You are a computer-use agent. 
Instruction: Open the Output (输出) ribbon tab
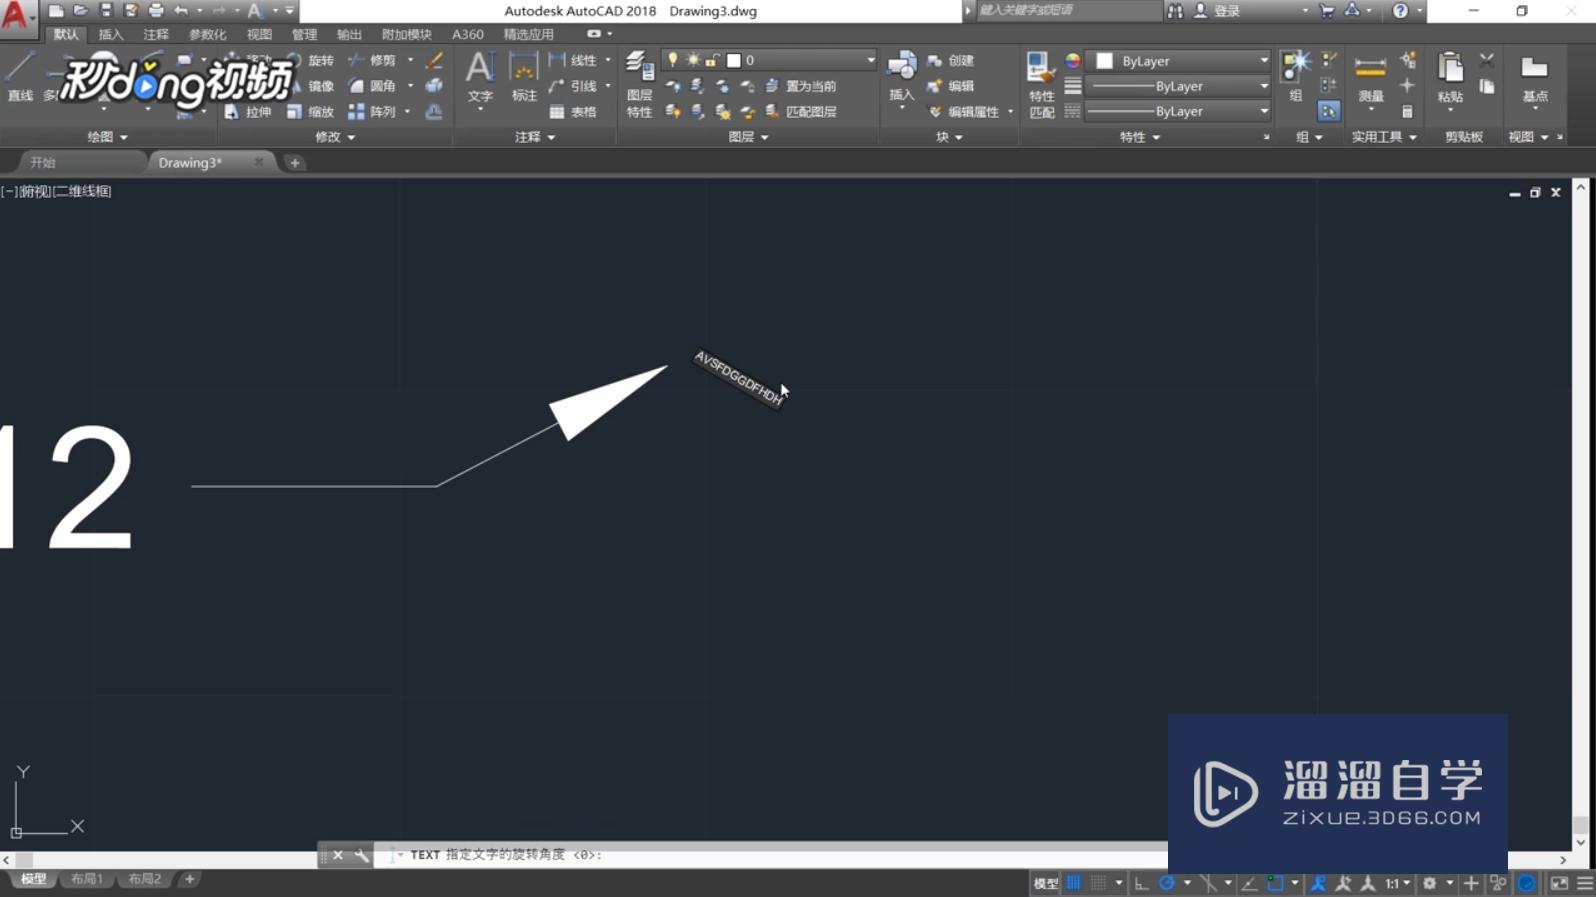point(349,34)
